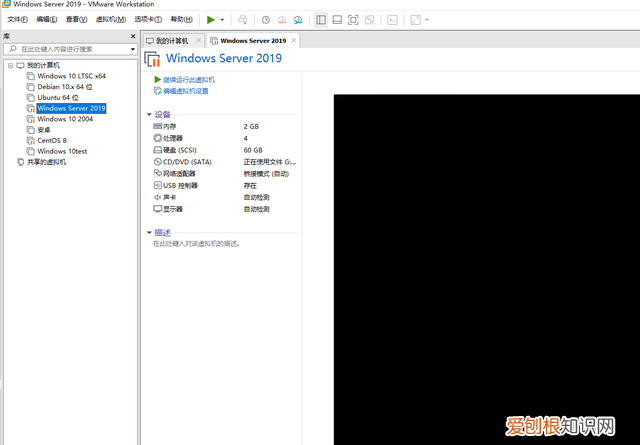Click the 显示器 display device row
The image size is (640, 445).
224,209
